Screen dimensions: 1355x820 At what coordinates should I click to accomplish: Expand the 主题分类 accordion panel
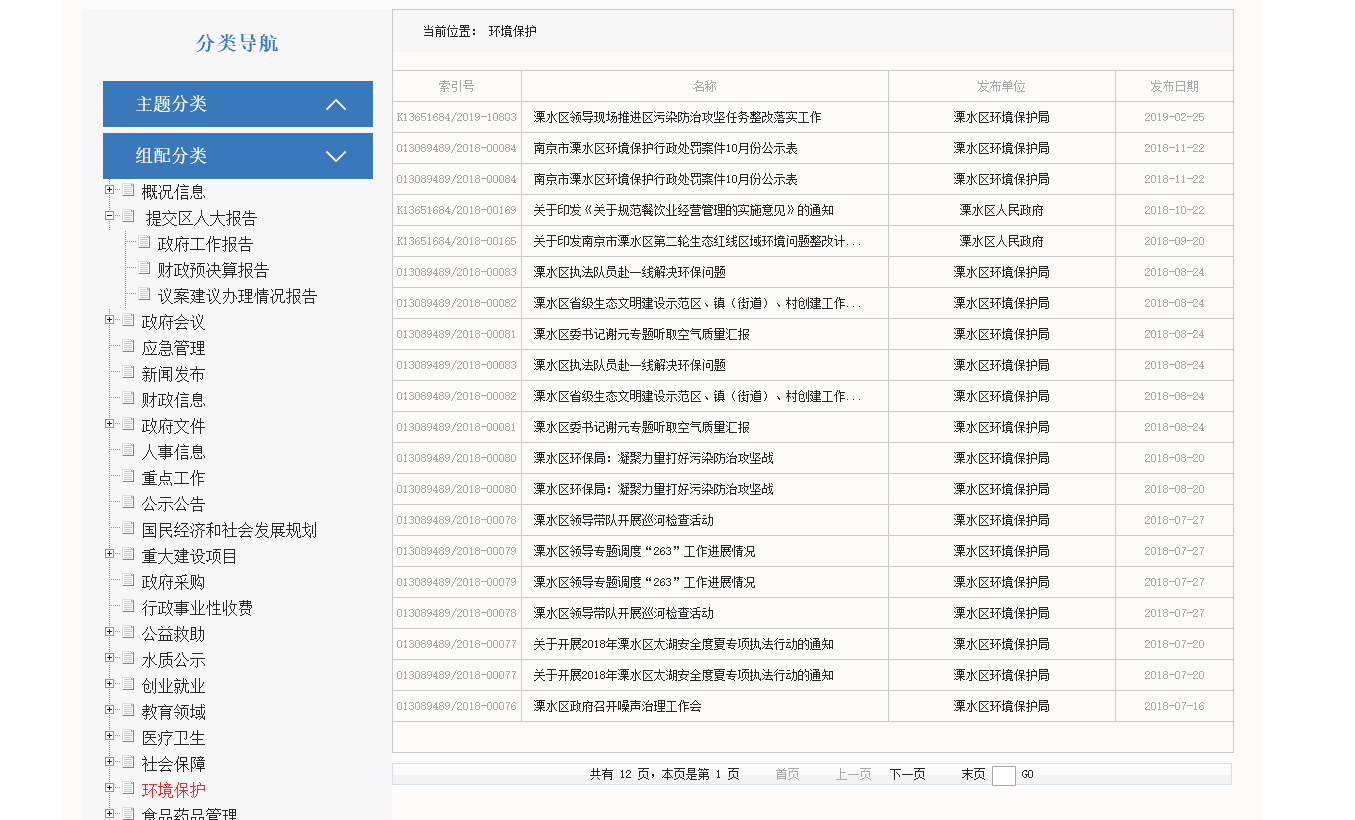coord(237,104)
